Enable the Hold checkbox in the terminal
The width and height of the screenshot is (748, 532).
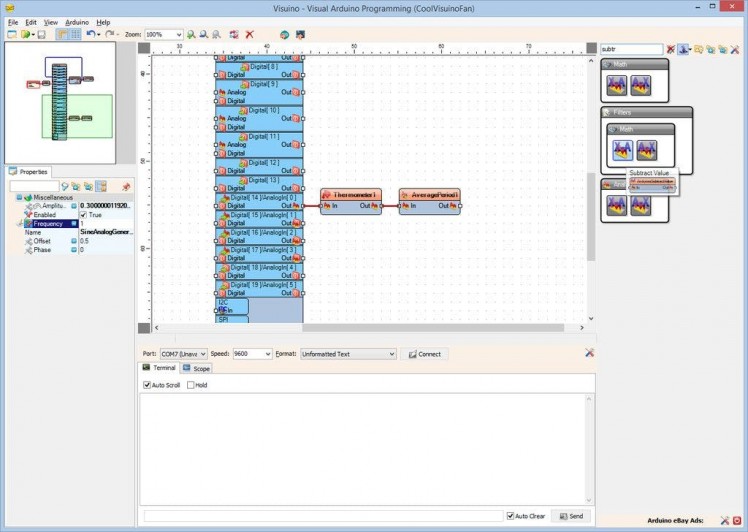[x=191, y=385]
